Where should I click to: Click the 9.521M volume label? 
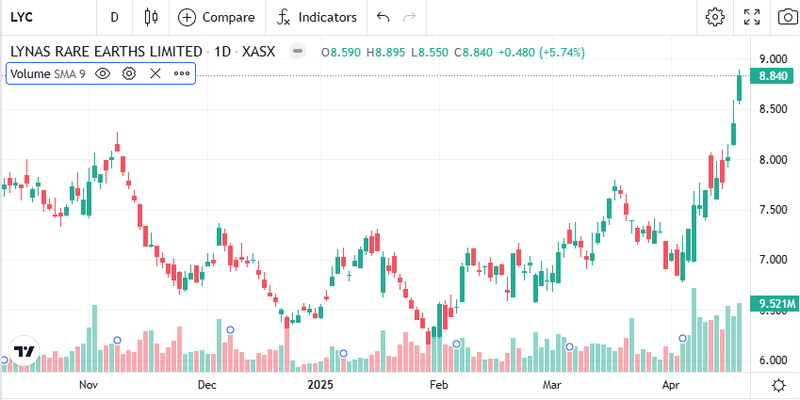coord(773,304)
